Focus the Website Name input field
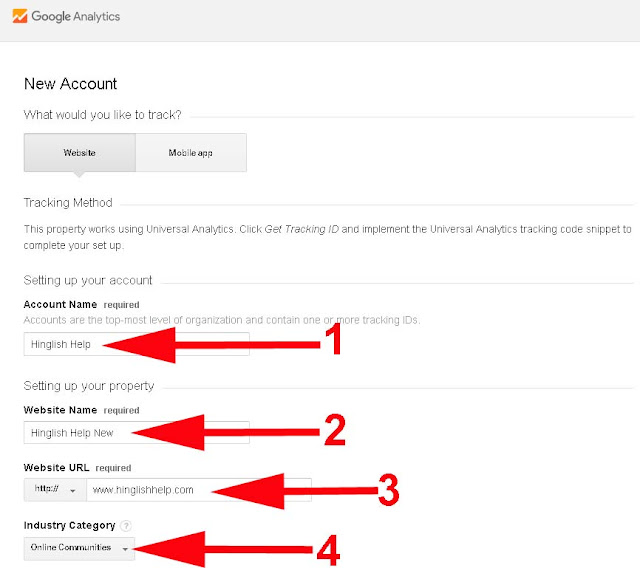This screenshot has height=568, width=640. [x=136, y=433]
